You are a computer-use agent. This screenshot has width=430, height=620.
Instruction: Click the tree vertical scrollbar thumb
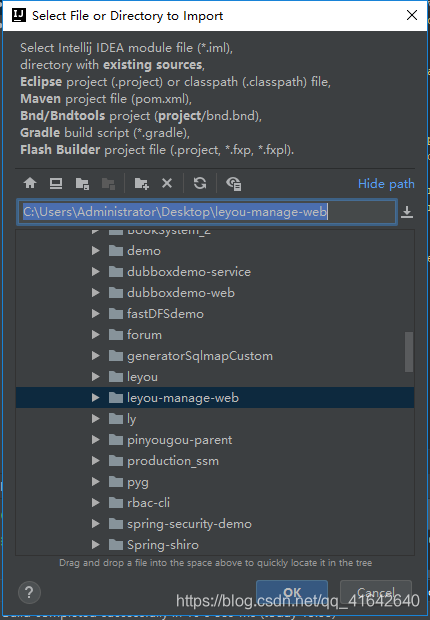409,352
